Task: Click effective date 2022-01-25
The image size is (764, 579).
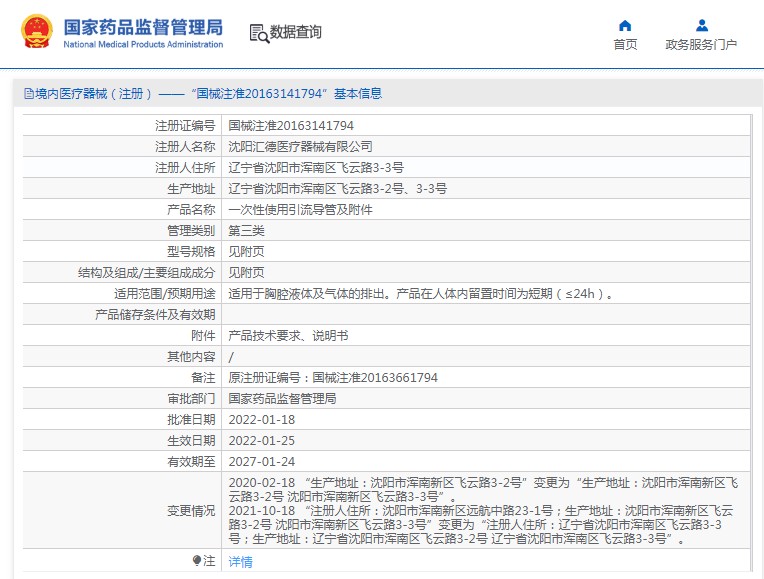Action: [x=262, y=441]
